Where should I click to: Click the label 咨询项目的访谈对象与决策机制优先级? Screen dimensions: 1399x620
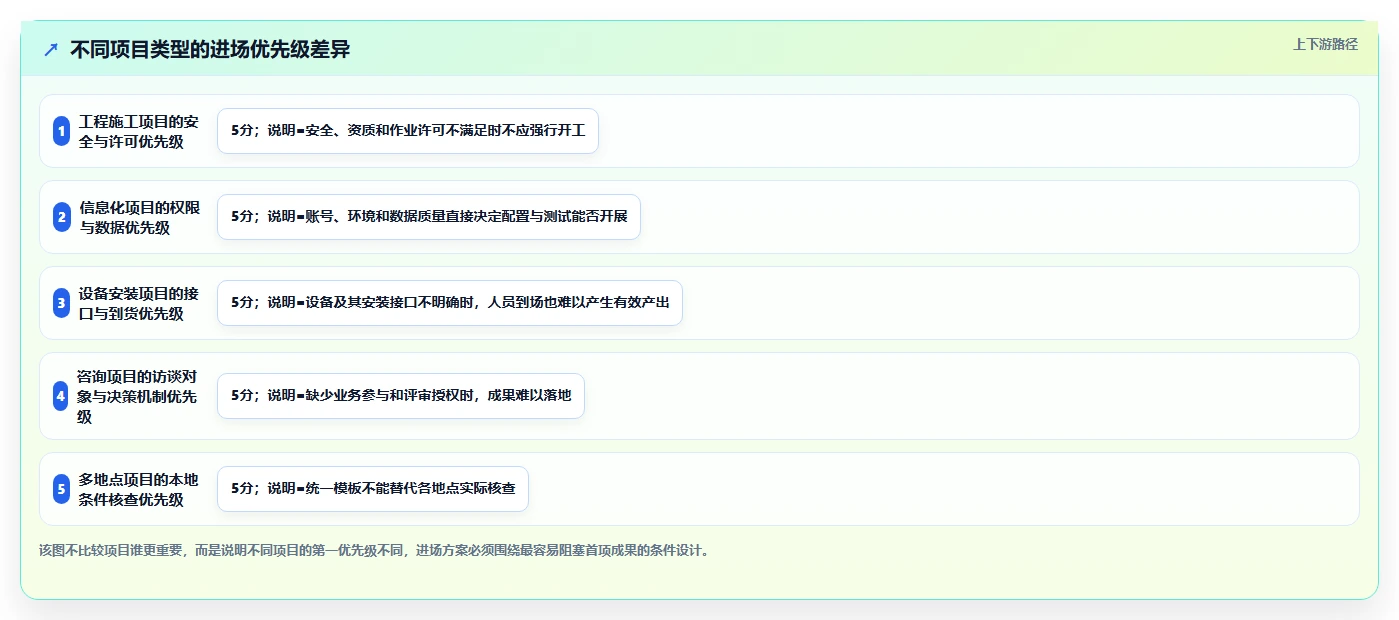[x=139, y=396]
